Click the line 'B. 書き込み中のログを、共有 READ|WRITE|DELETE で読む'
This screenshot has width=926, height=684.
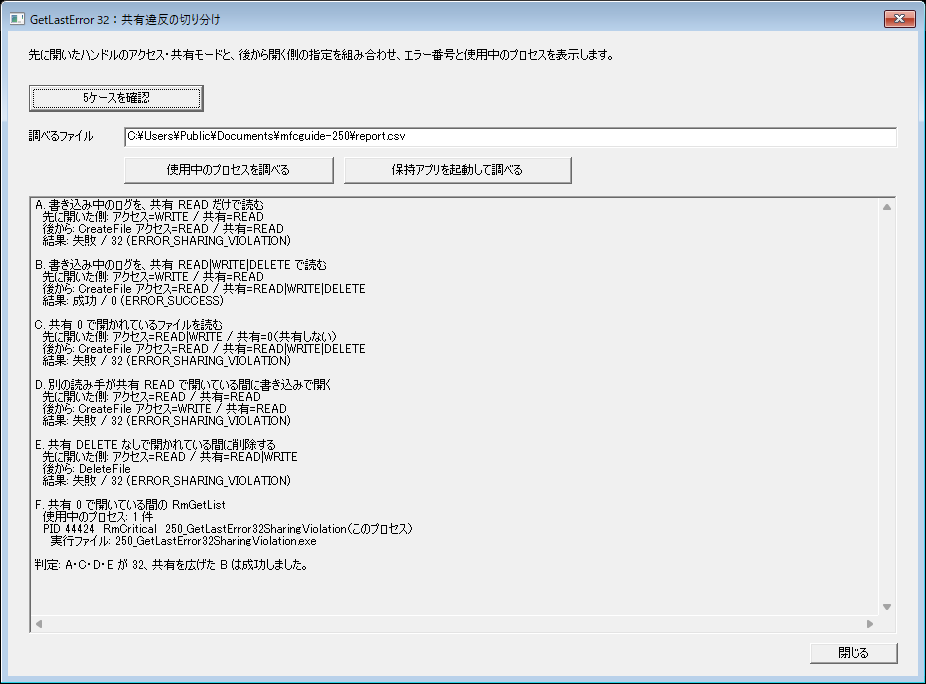181,265
